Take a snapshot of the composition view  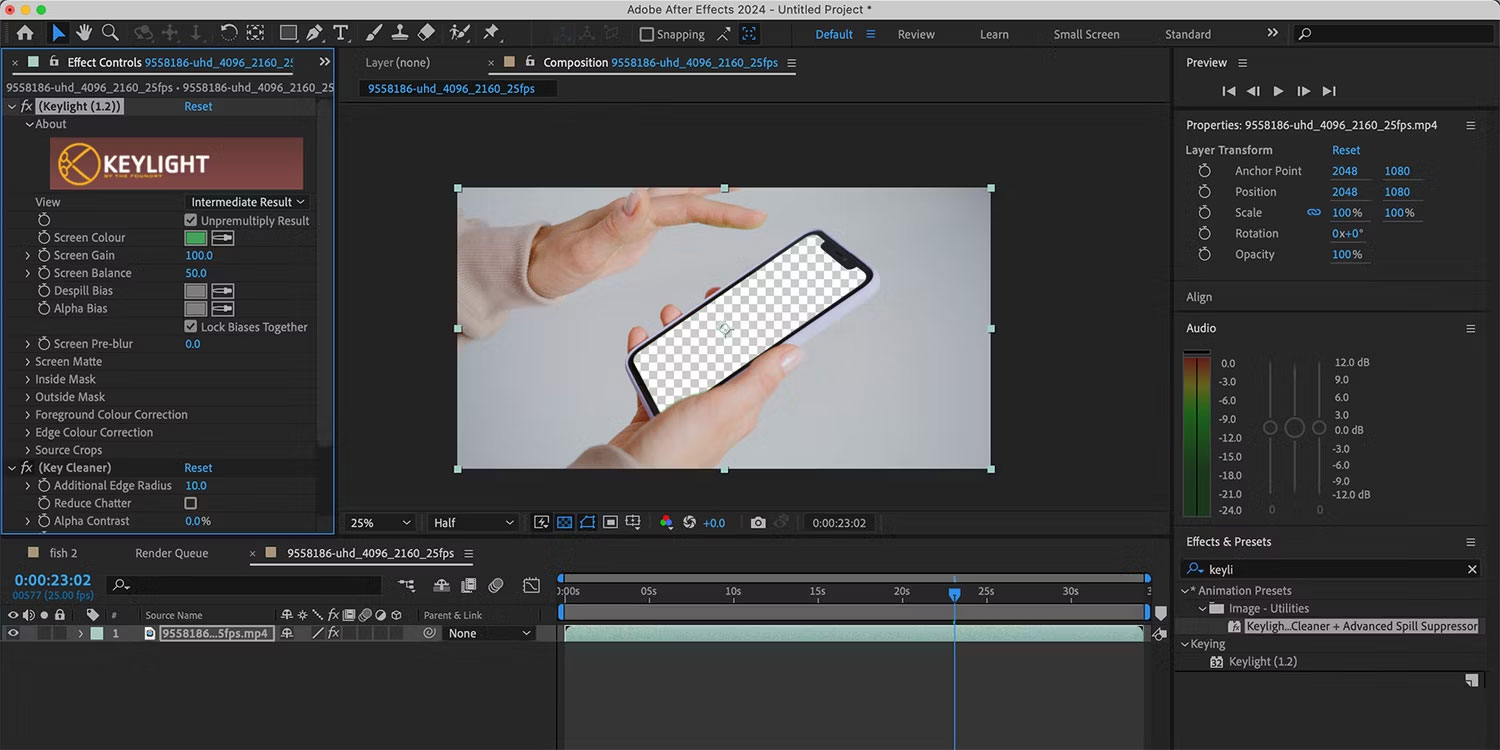point(758,522)
